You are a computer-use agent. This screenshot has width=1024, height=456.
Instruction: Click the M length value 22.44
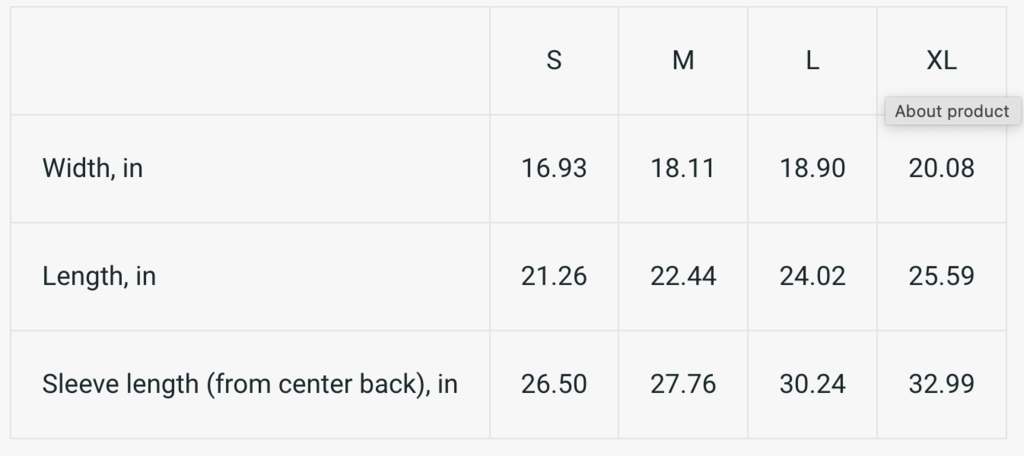tap(683, 277)
